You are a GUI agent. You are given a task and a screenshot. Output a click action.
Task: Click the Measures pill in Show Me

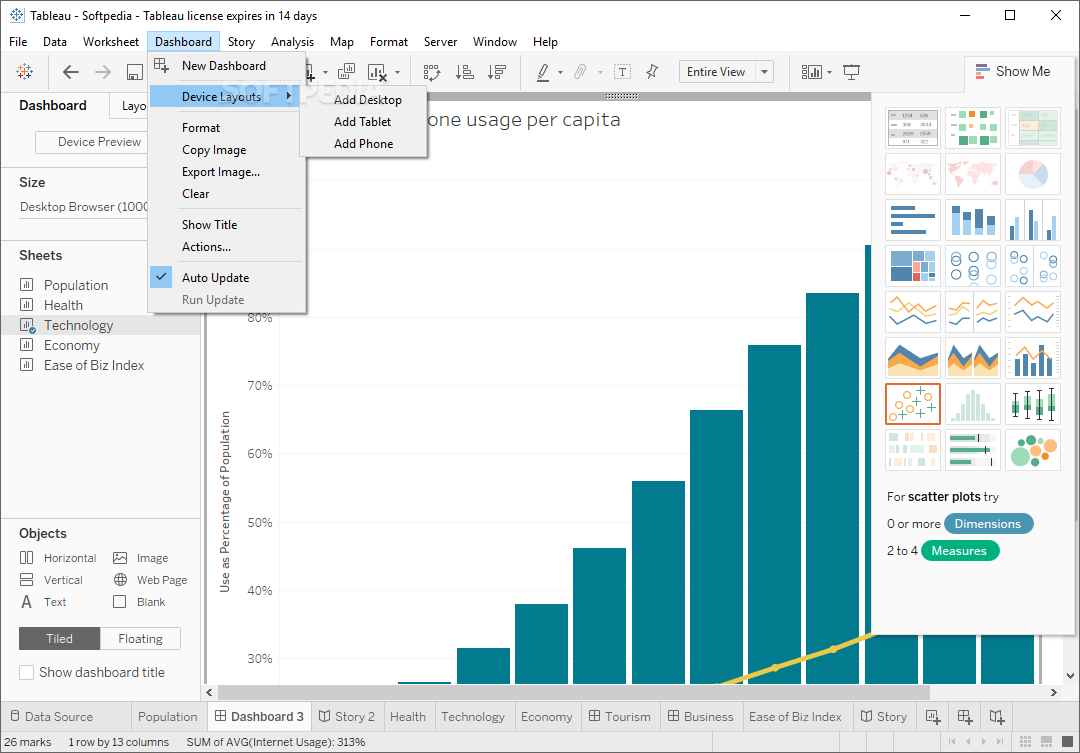pos(959,551)
